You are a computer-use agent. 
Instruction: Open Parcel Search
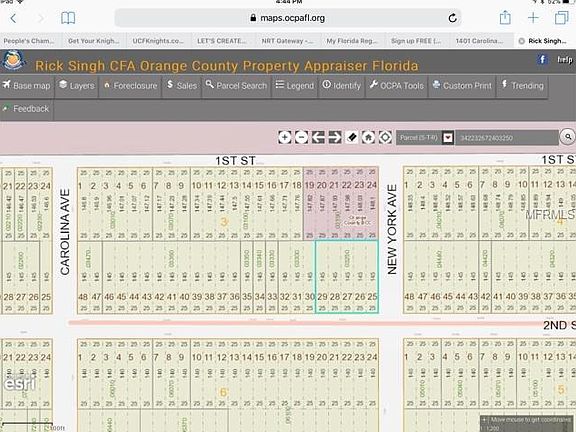237,86
